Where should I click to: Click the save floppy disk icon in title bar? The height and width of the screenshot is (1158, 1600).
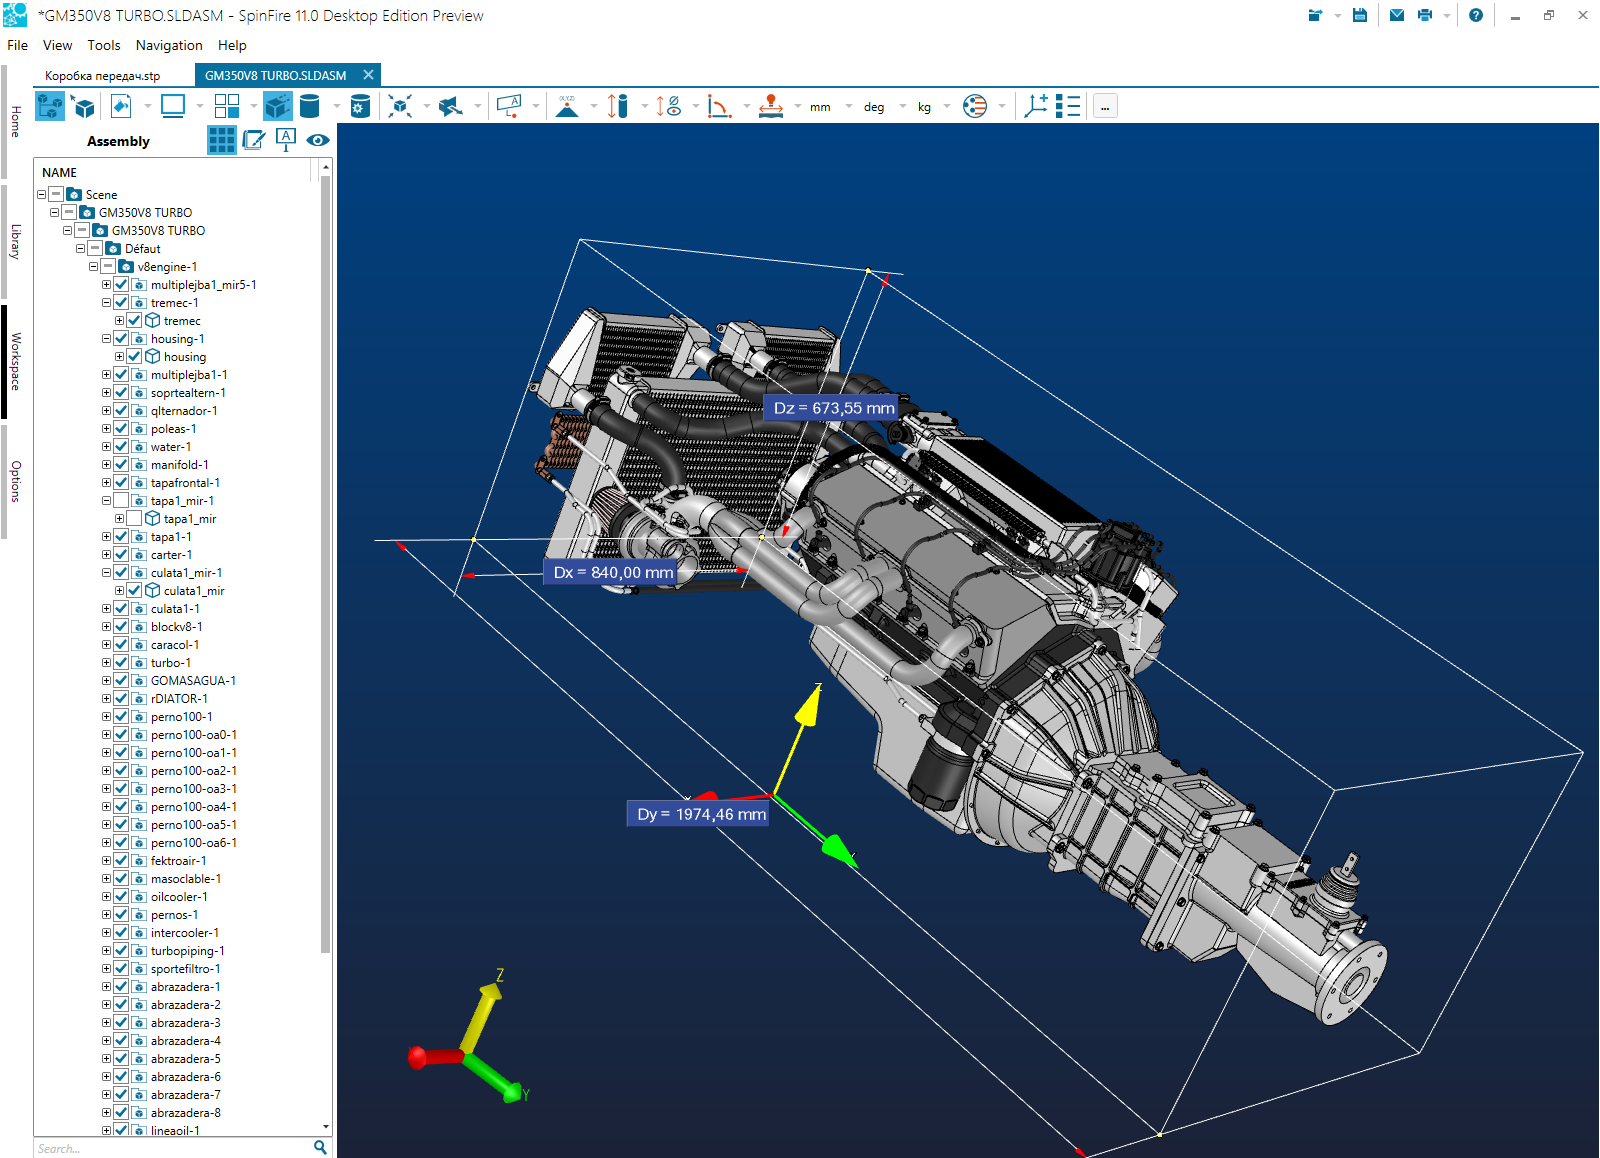[1360, 15]
